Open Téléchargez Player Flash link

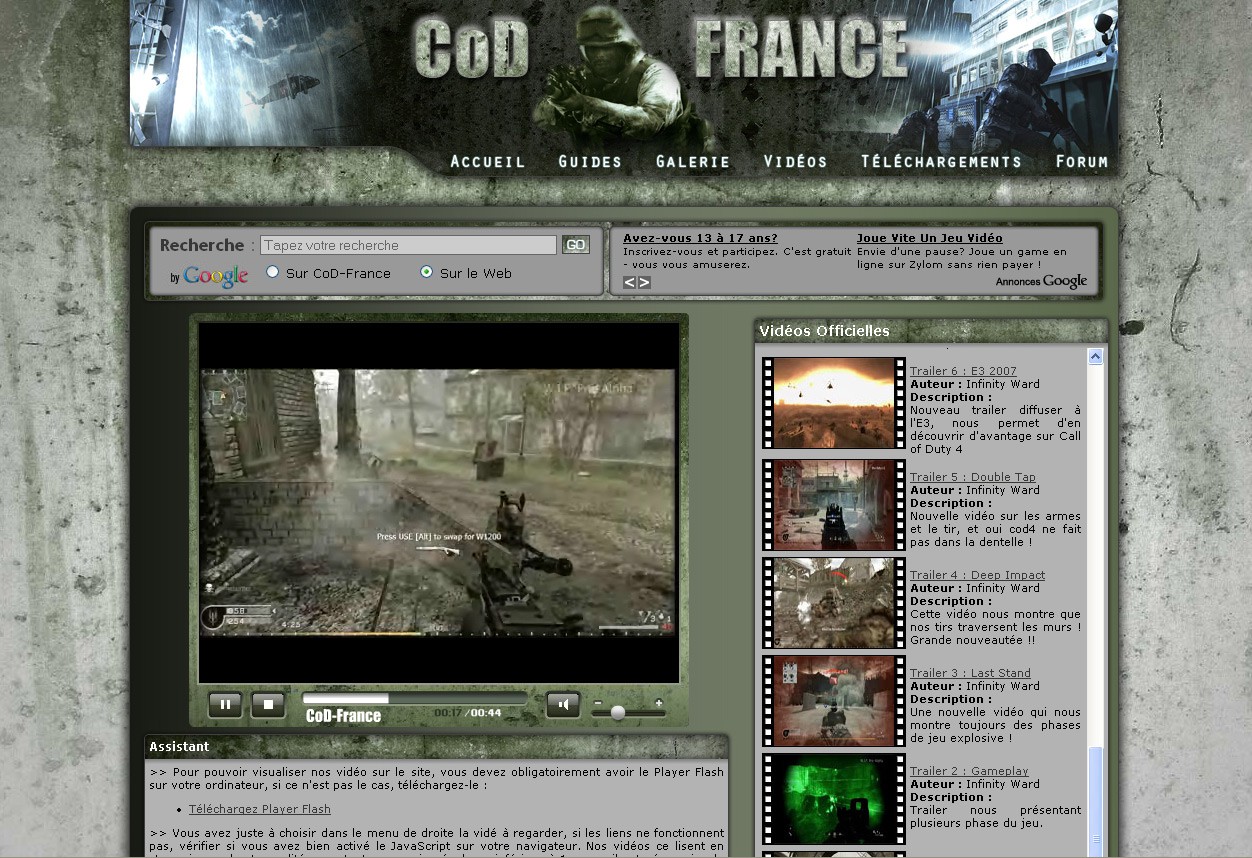tap(260, 809)
